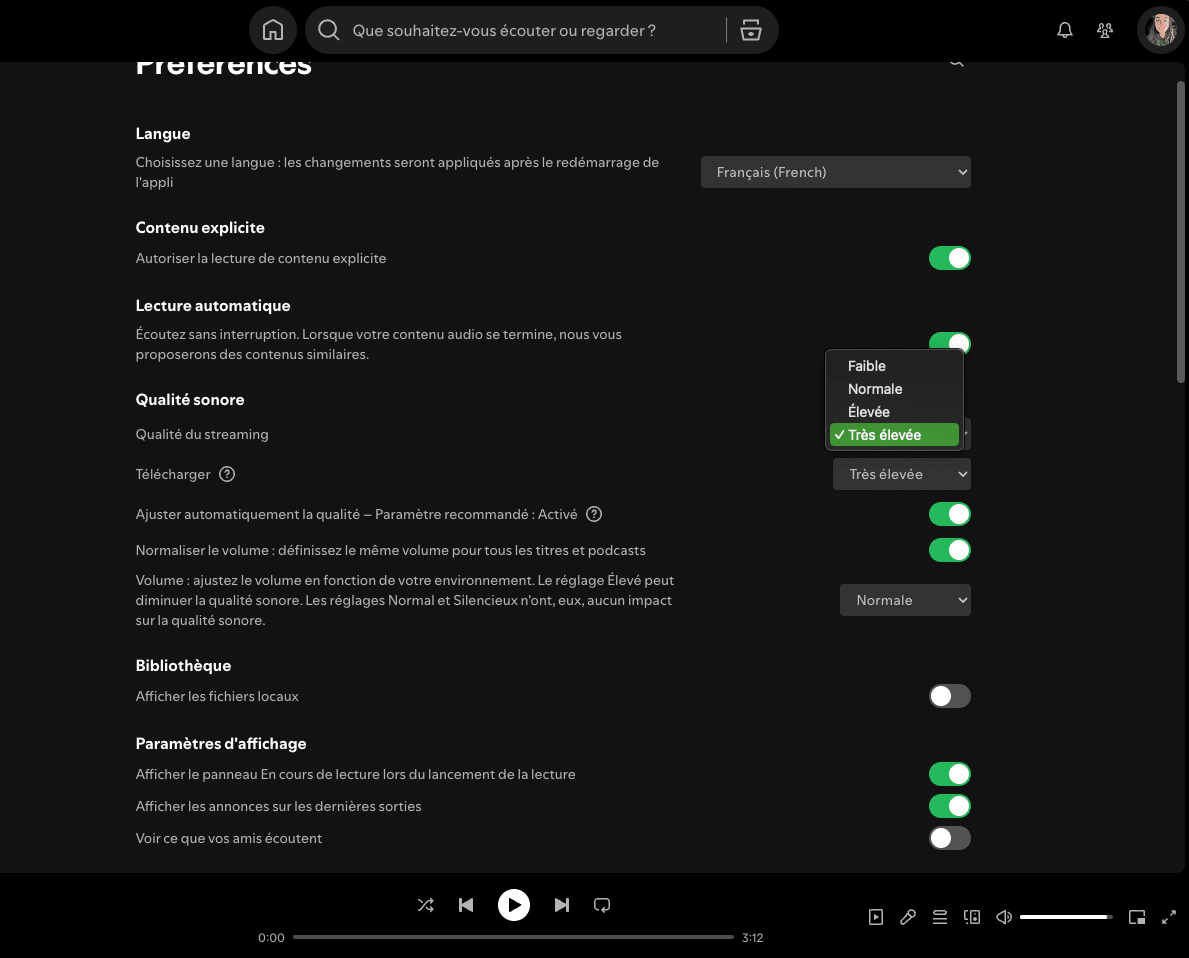Open the Français (French) language dropdown

[x=836, y=172]
